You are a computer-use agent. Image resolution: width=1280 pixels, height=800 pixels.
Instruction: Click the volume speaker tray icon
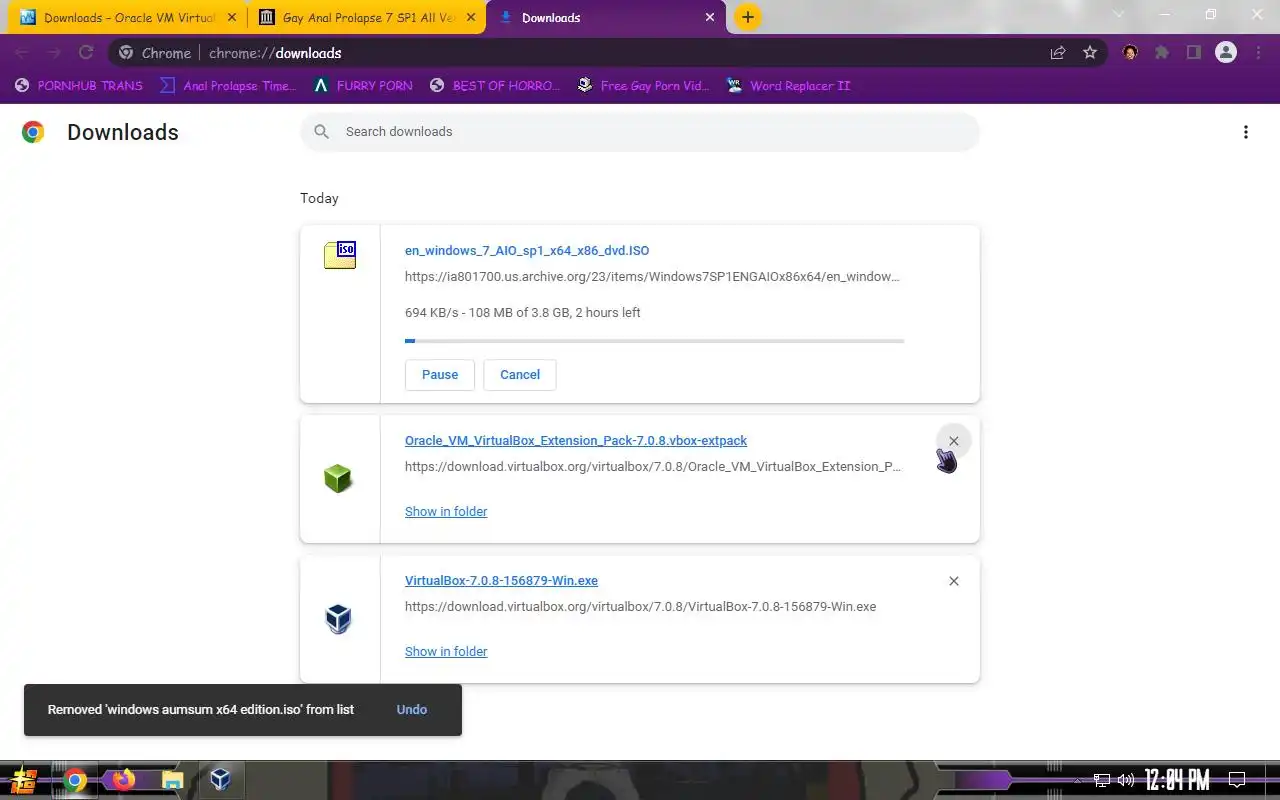point(1126,780)
